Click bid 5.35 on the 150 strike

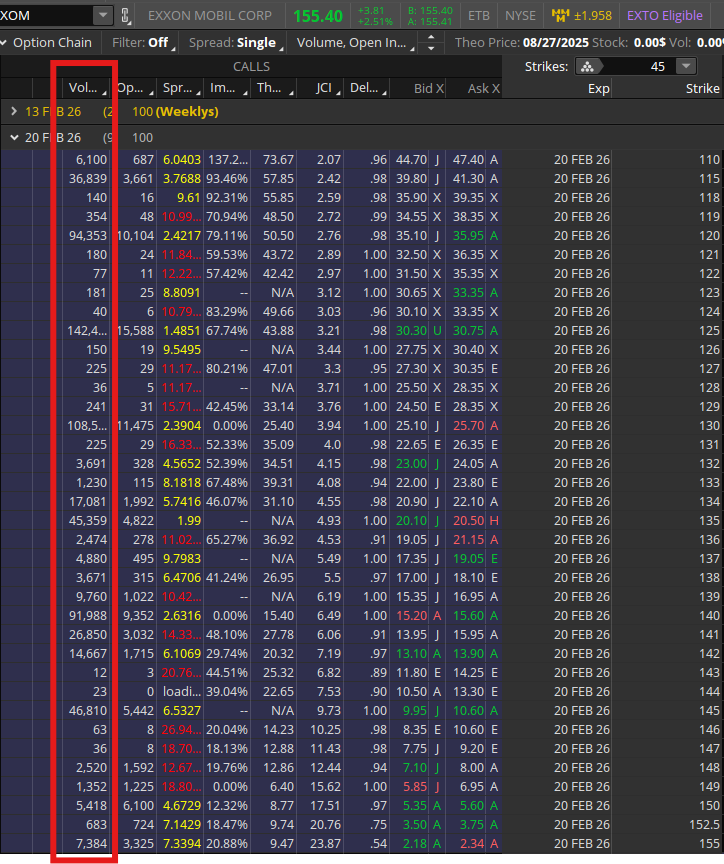coord(414,806)
